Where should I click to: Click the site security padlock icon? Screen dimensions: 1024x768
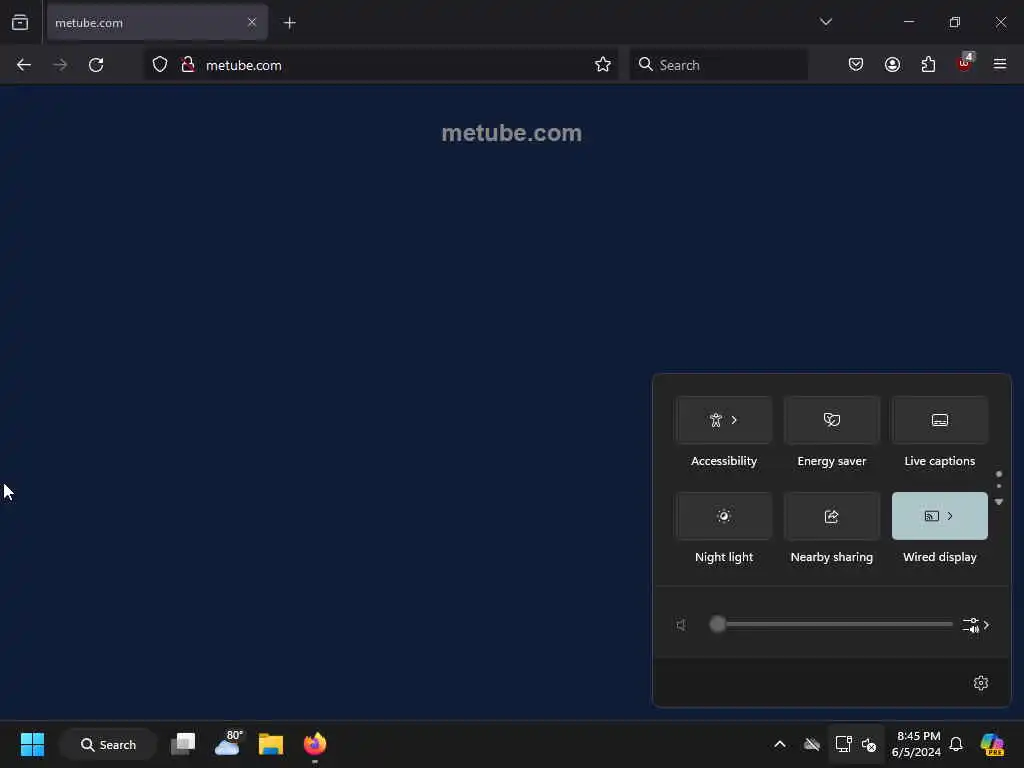[187, 65]
